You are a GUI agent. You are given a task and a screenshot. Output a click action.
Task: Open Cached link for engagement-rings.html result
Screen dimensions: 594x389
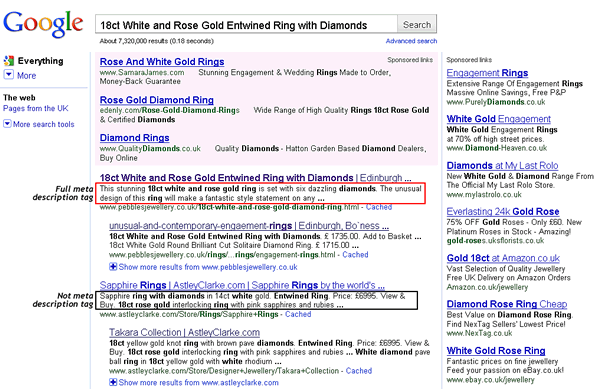tap(355, 255)
